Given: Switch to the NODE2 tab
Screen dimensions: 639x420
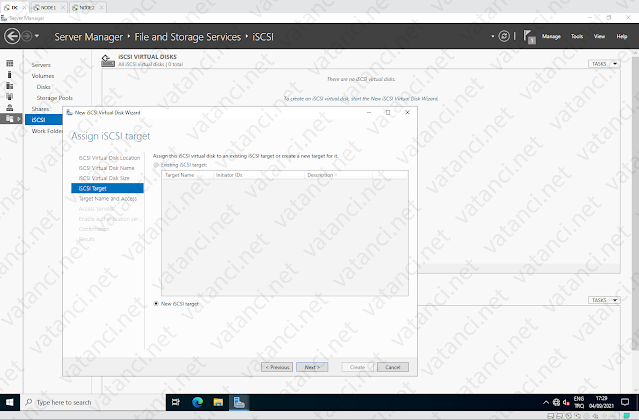Looking at the screenshot, I should pyautogui.click(x=87, y=7).
